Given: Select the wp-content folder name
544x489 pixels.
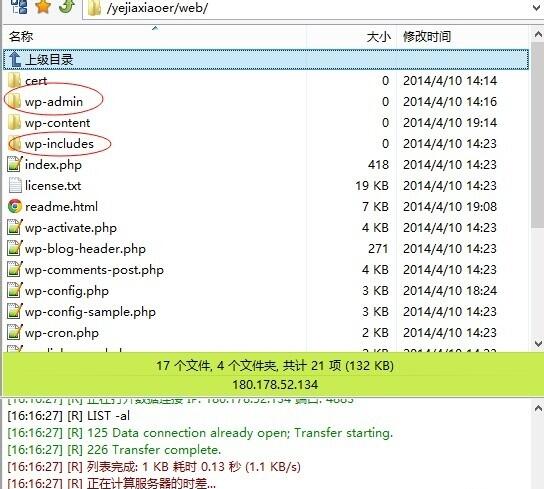Looking at the screenshot, I should pos(58,123).
